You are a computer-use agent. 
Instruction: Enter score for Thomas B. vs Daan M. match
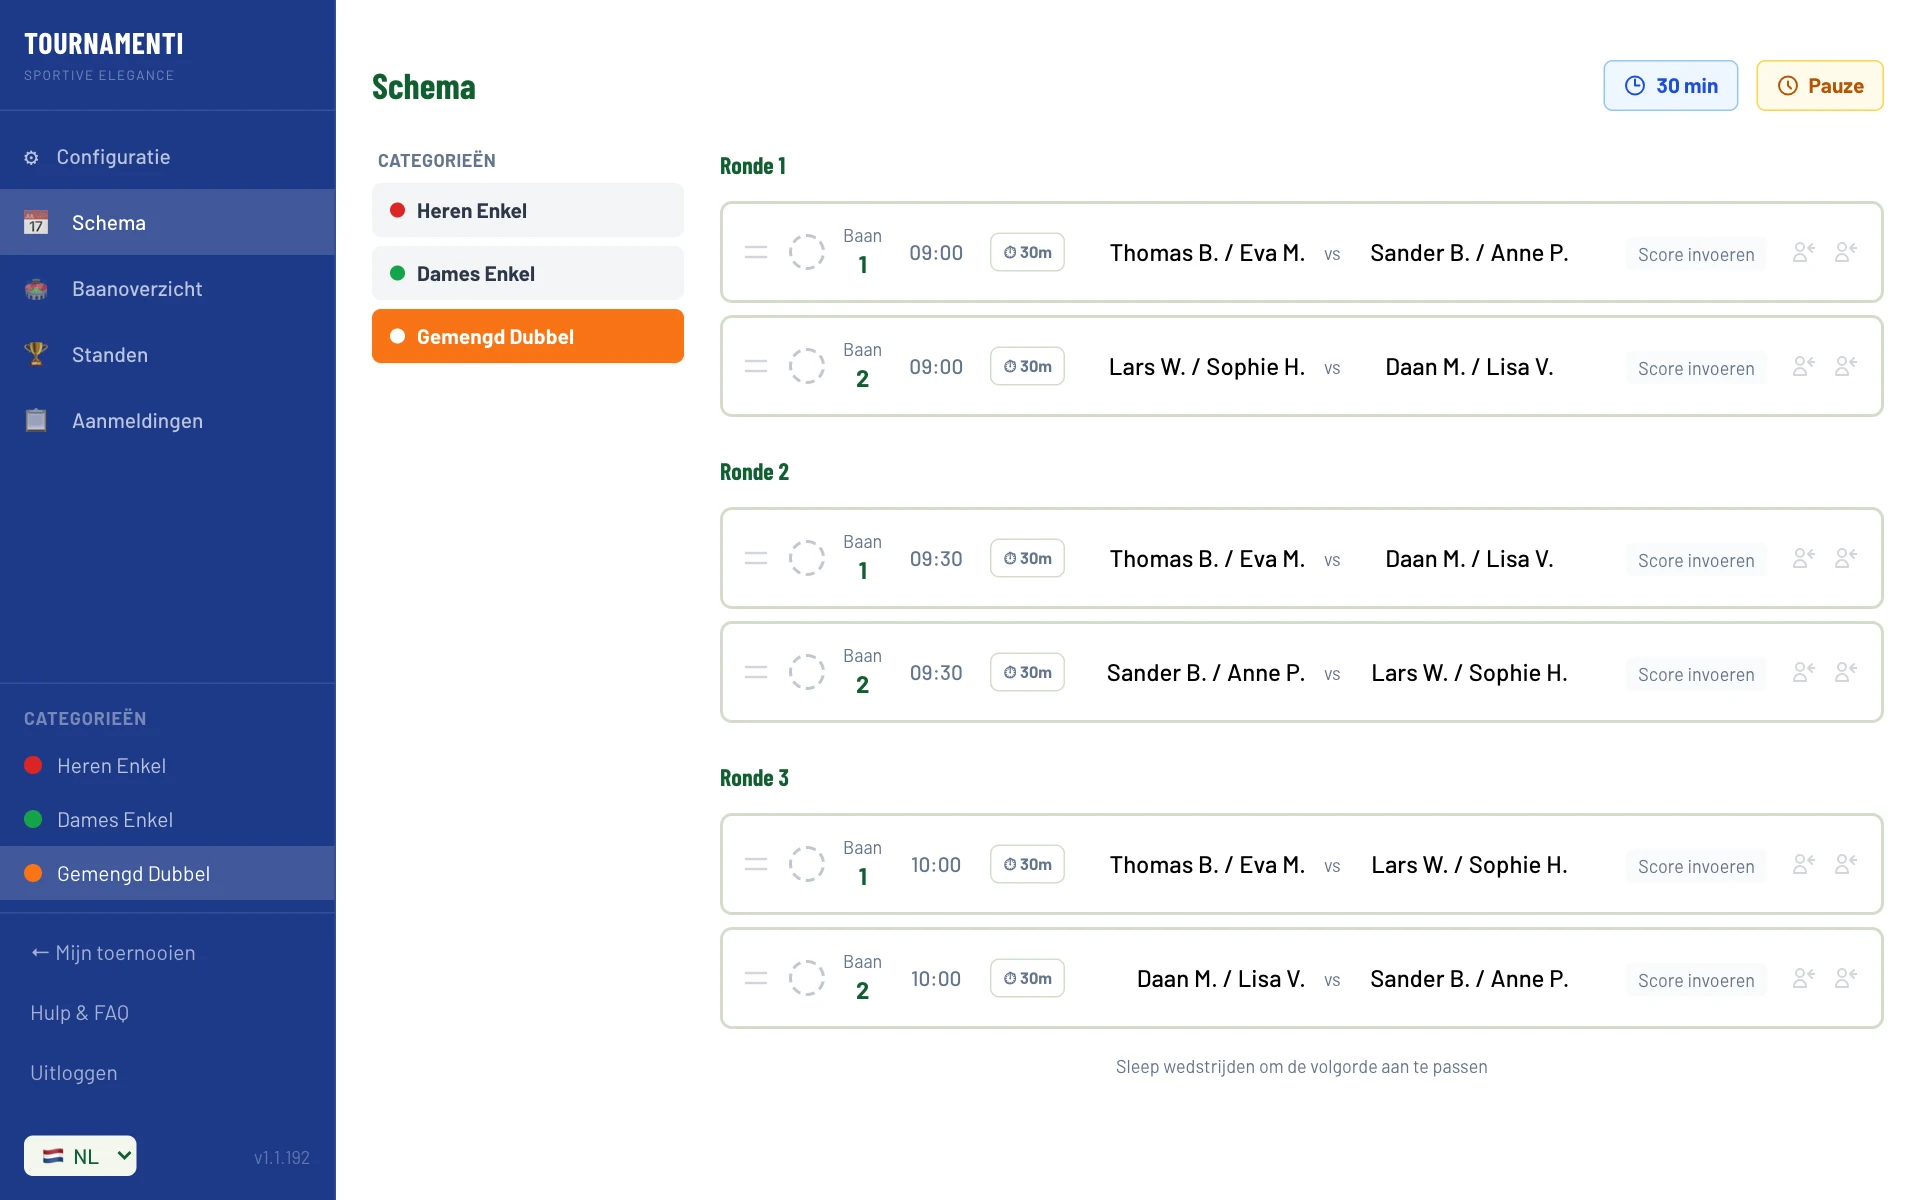pos(1696,560)
